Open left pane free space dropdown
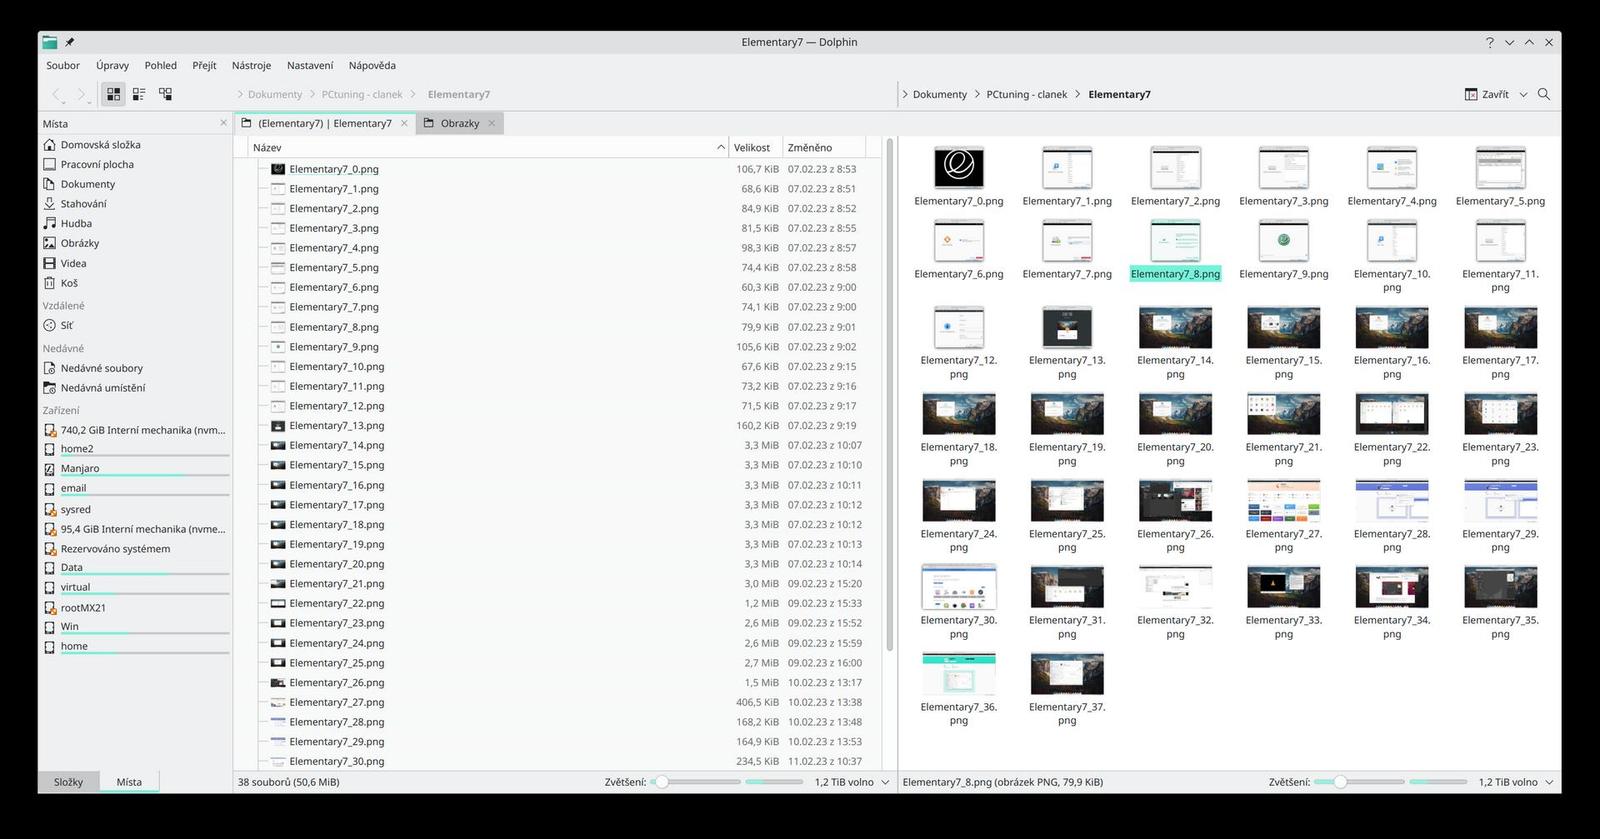Image resolution: width=1600 pixels, height=839 pixels. [x=885, y=782]
